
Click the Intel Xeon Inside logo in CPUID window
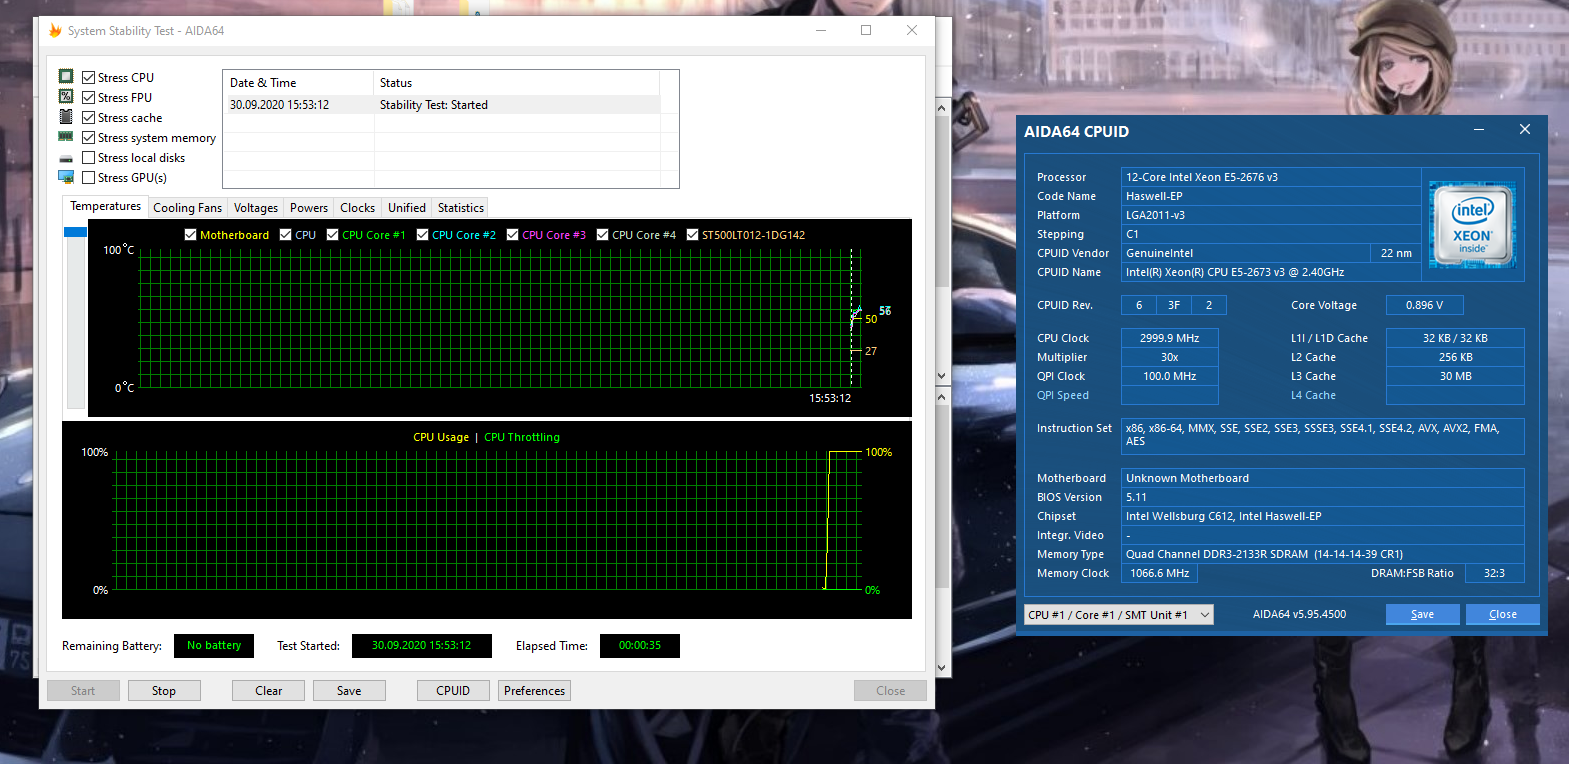[x=1473, y=225]
